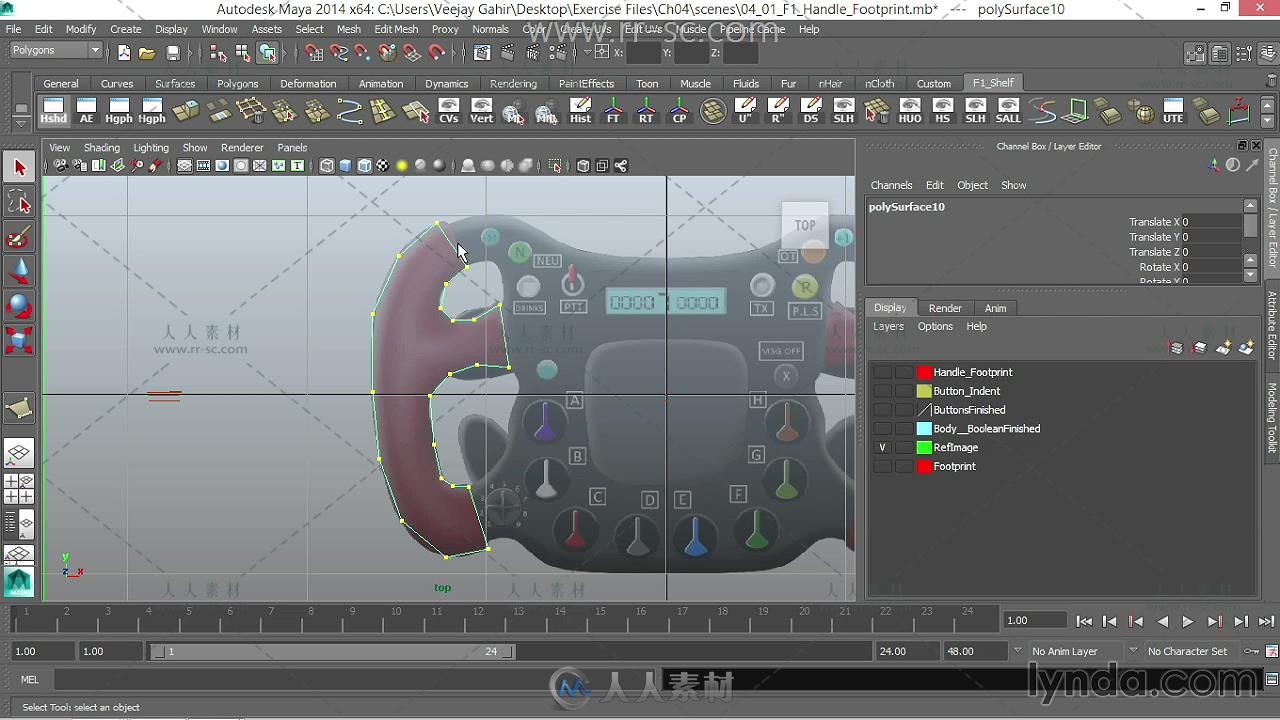The width and height of the screenshot is (1280, 720).
Task: Pick the Move tool cone icon
Action: (19, 272)
